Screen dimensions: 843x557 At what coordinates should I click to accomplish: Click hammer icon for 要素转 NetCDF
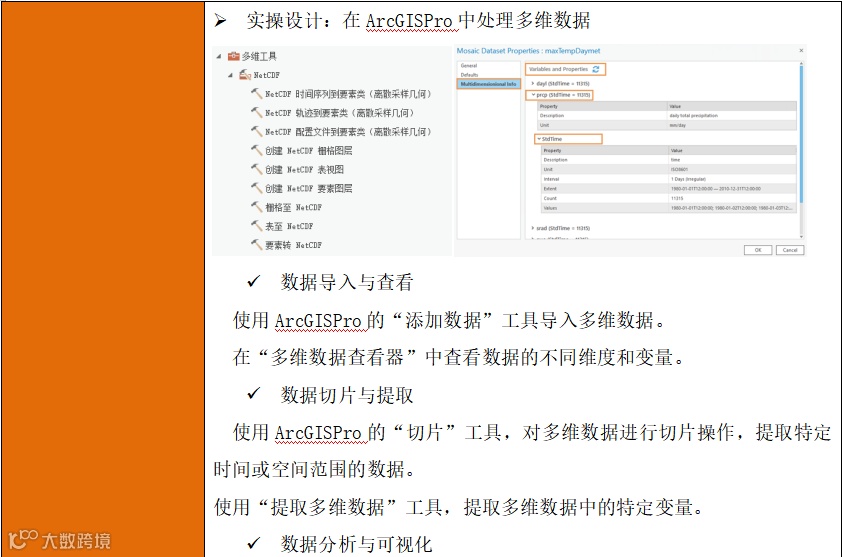256,245
